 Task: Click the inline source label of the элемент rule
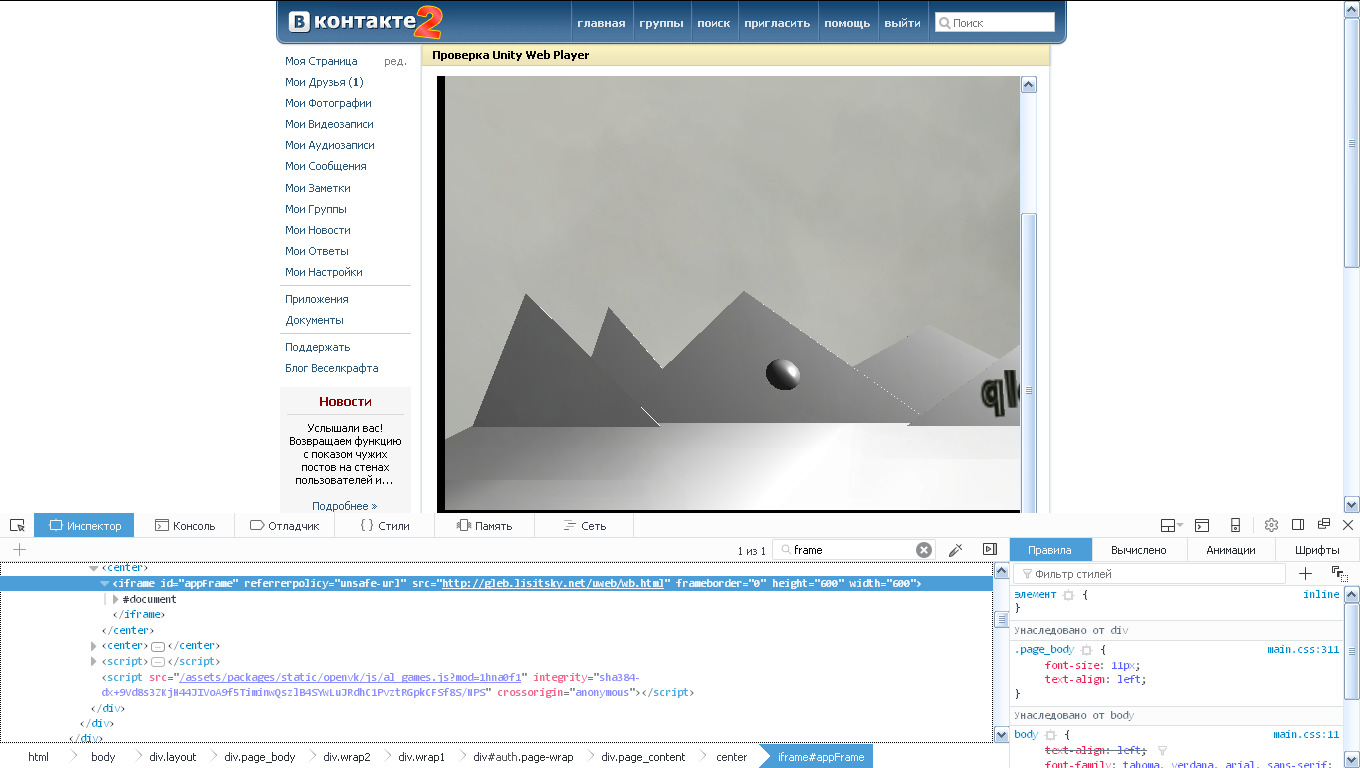(x=1321, y=594)
